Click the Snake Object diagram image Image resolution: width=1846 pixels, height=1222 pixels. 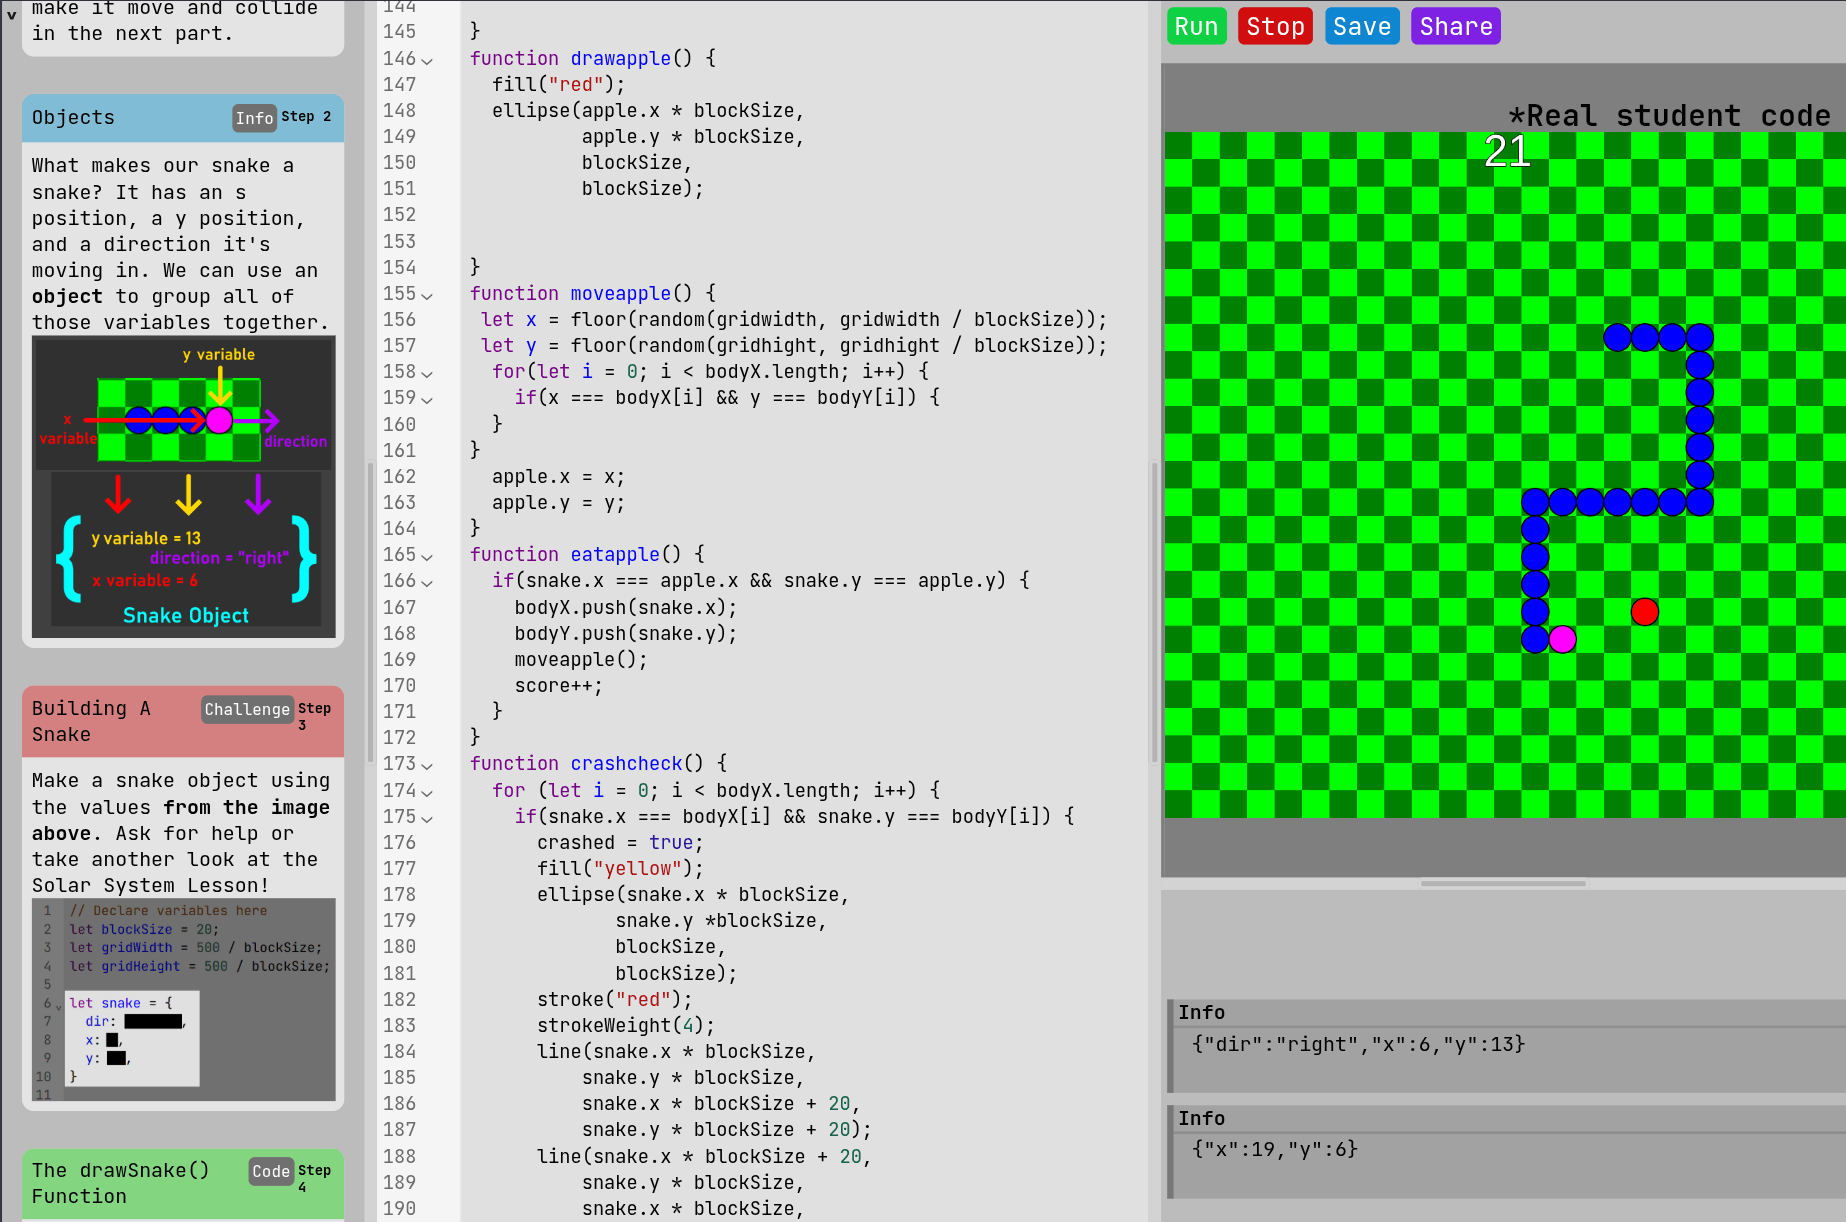coord(184,487)
